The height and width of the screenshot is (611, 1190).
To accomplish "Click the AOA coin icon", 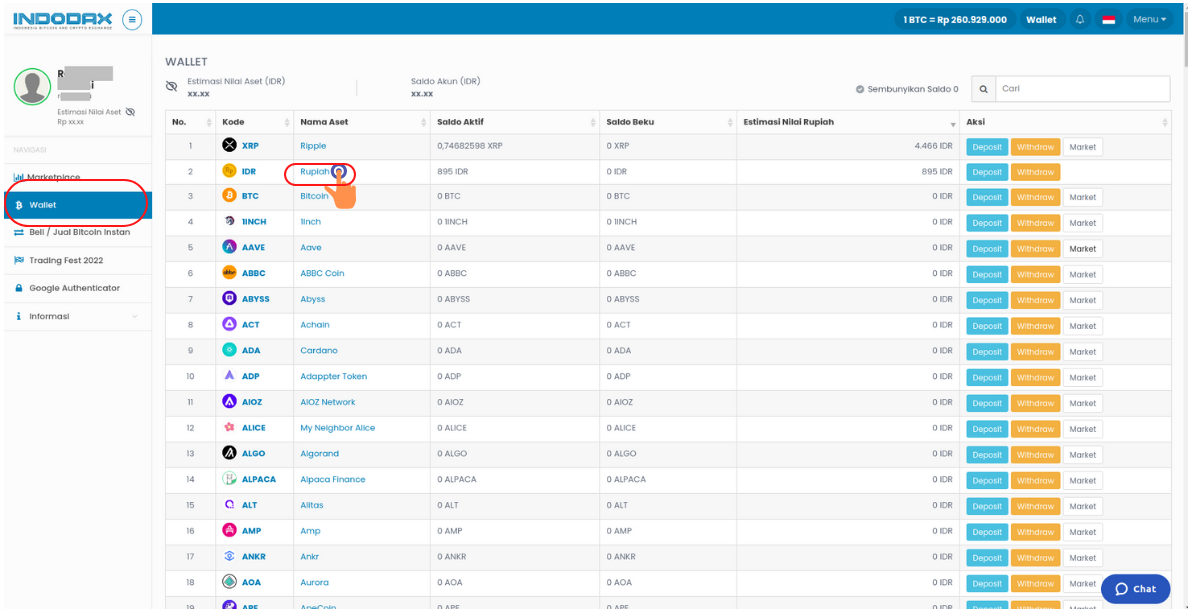I will (229, 582).
